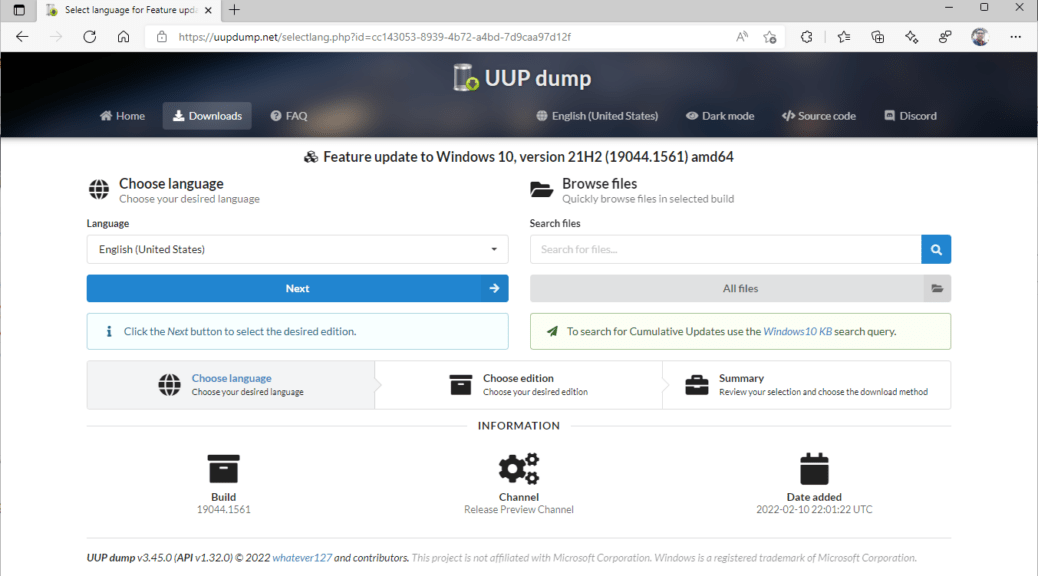
Task: Click the user profile avatar
Action: [x=980, y=37]
